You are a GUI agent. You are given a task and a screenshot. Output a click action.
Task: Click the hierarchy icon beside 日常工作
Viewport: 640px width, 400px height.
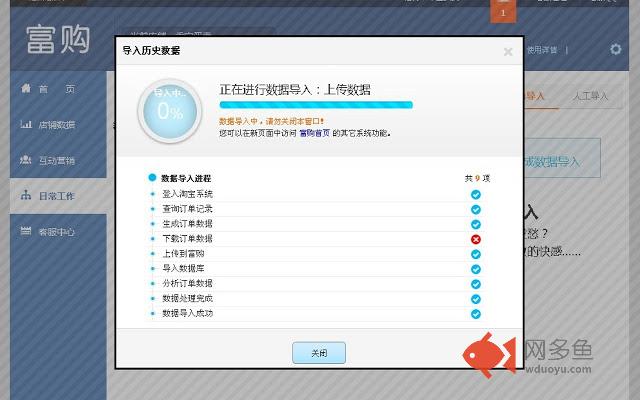26,195
